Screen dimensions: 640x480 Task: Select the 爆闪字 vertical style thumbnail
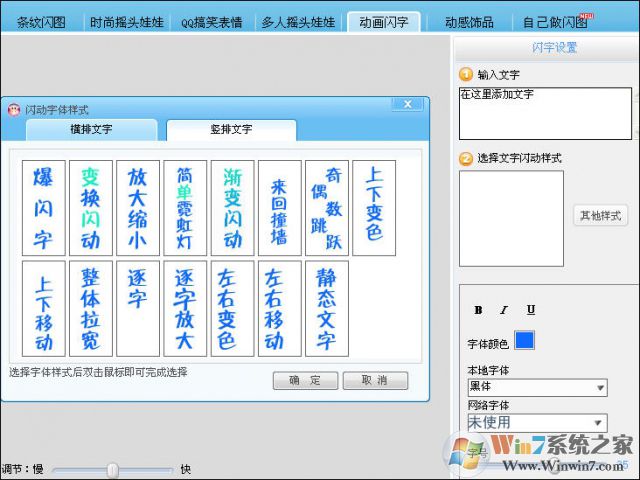click(44, 208)
